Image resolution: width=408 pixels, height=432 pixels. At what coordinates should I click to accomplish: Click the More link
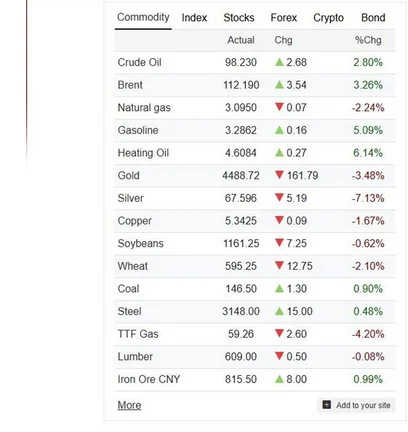click(x=129, y=405)
